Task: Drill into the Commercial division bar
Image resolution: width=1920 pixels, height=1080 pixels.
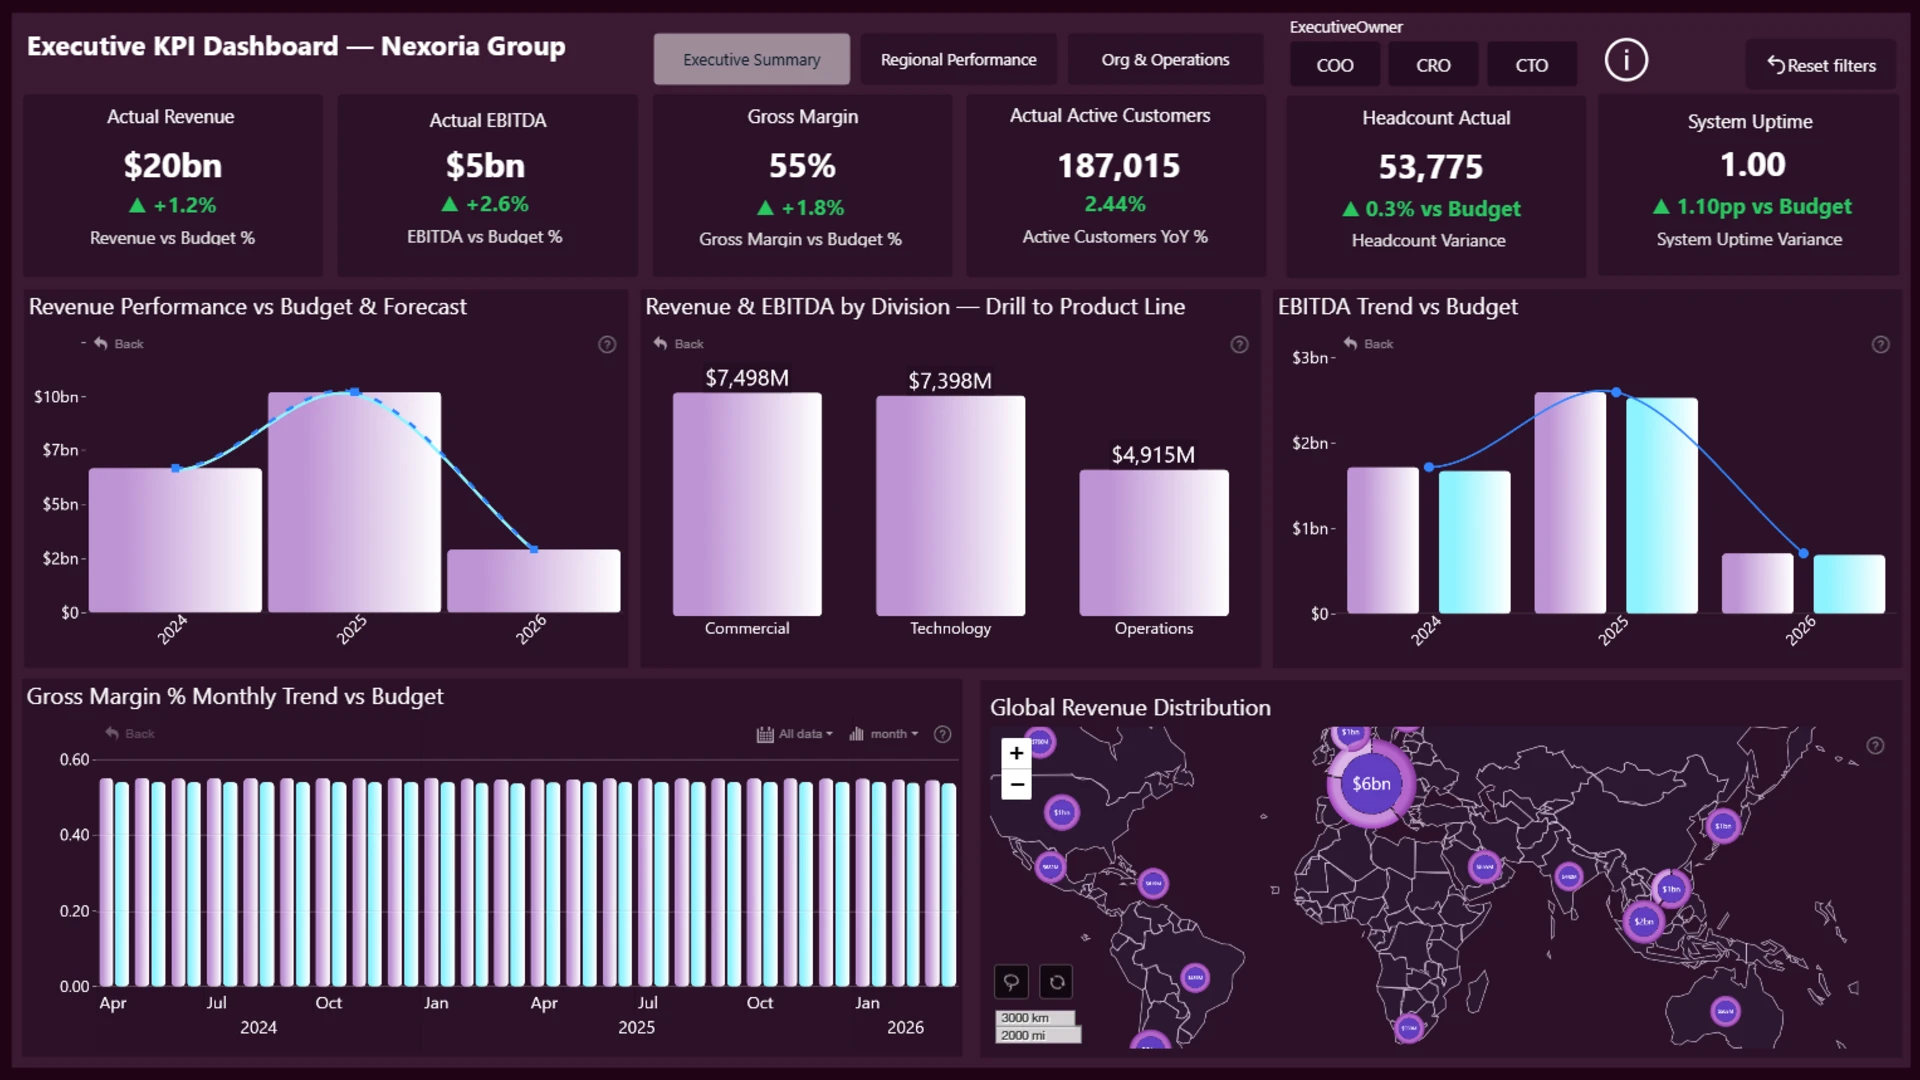Action: coord(746,504)
